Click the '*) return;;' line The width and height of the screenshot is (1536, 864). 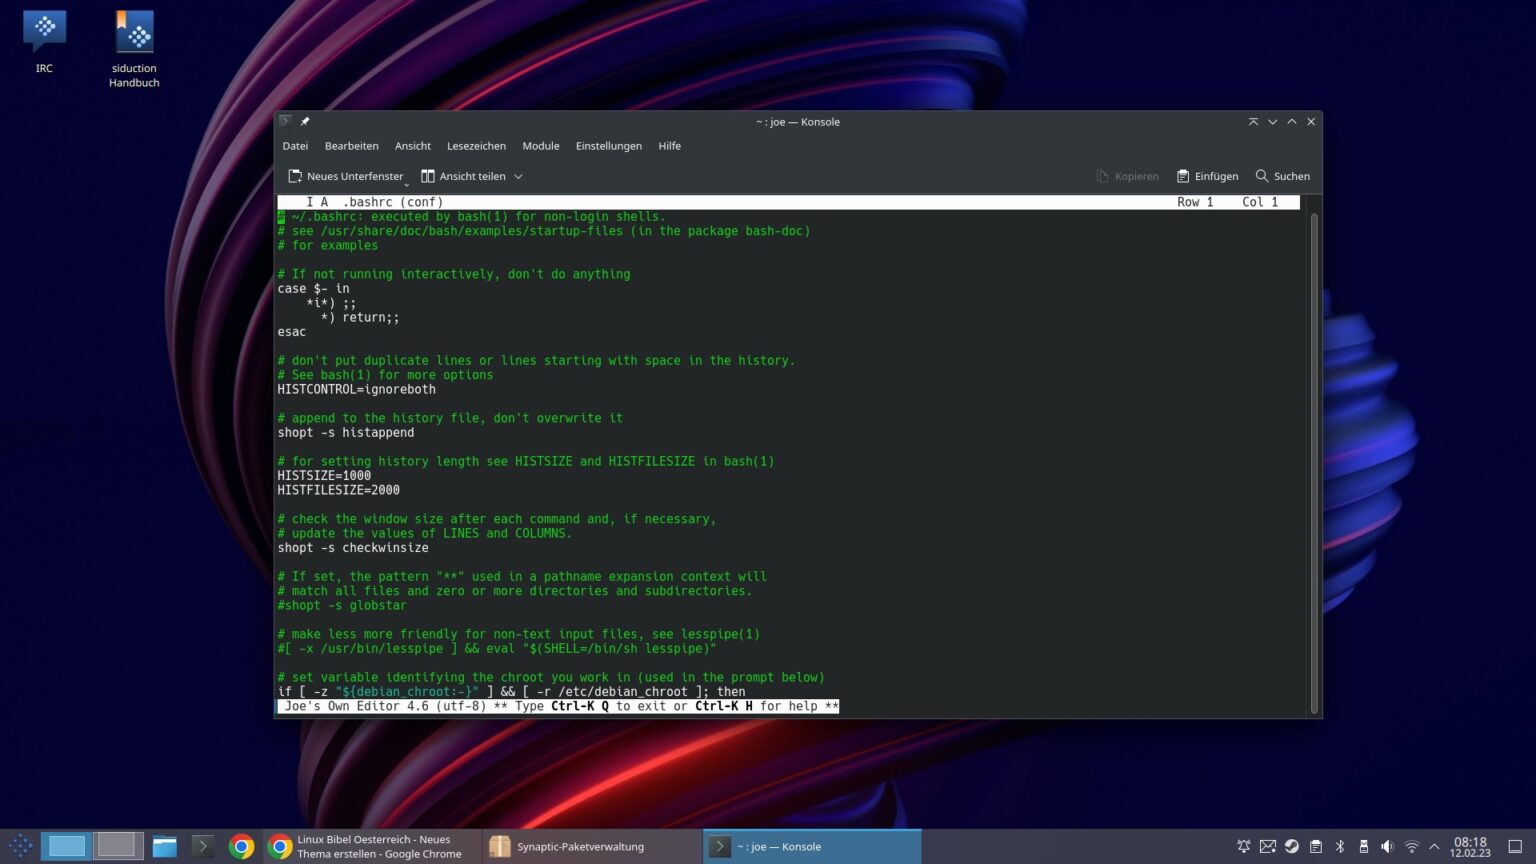click(360, 317)
